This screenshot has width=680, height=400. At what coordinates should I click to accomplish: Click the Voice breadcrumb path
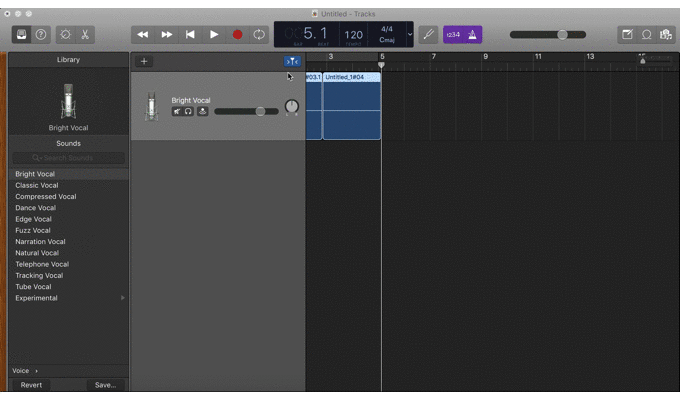(20, 371)
